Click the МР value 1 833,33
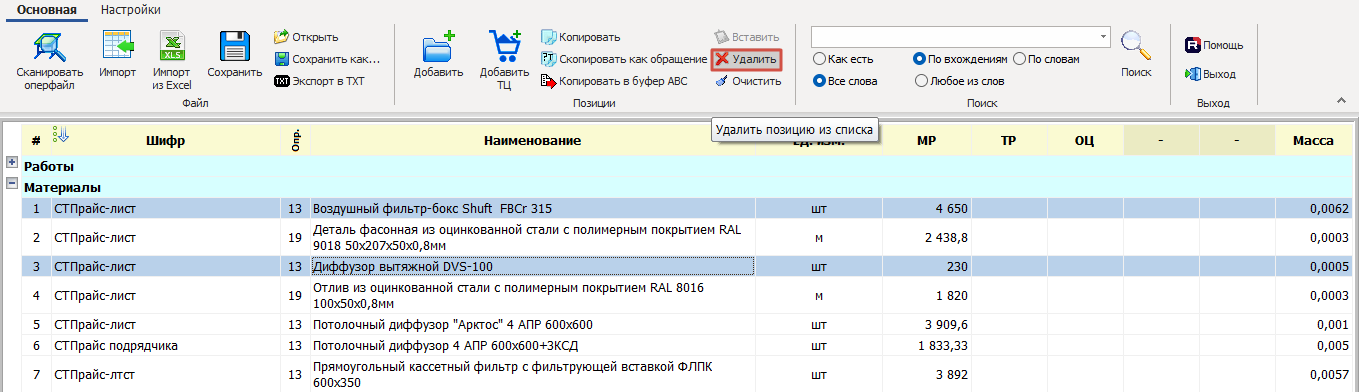 [942, 346]
